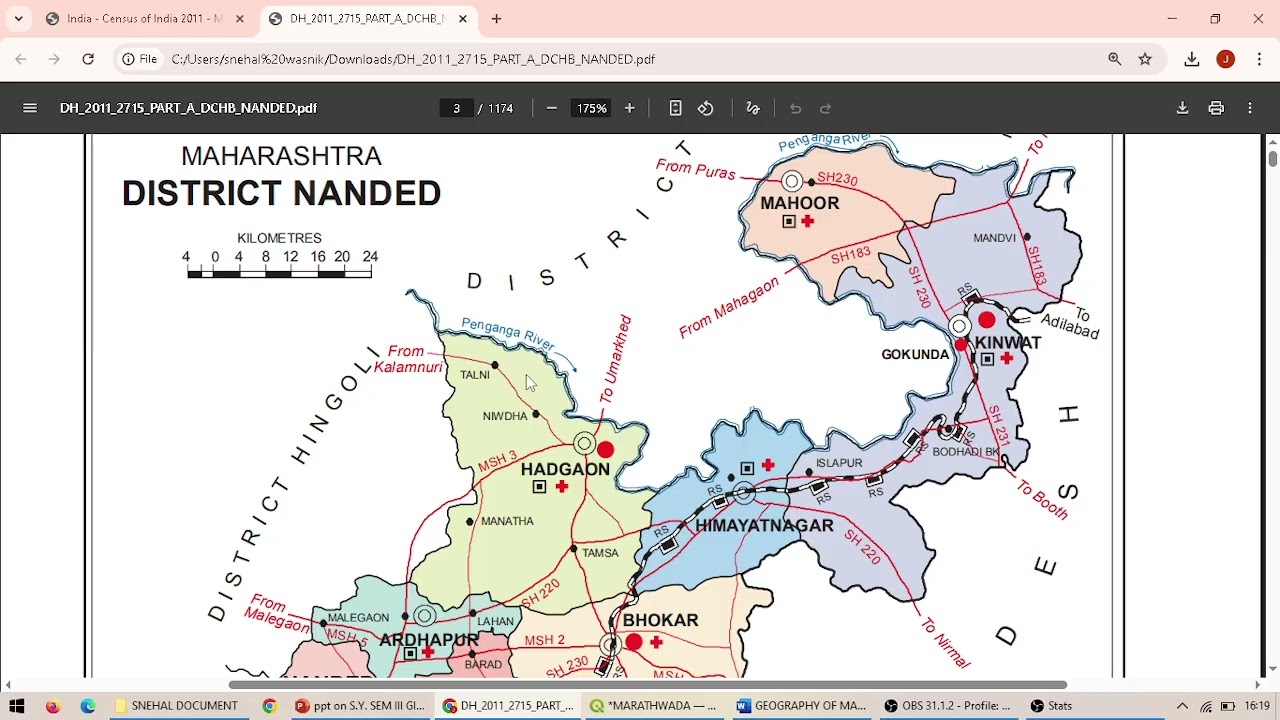Viewport: 1280px width, 720px height.
Task: Click the File site info chip
Action: click(x=140, y=59)
